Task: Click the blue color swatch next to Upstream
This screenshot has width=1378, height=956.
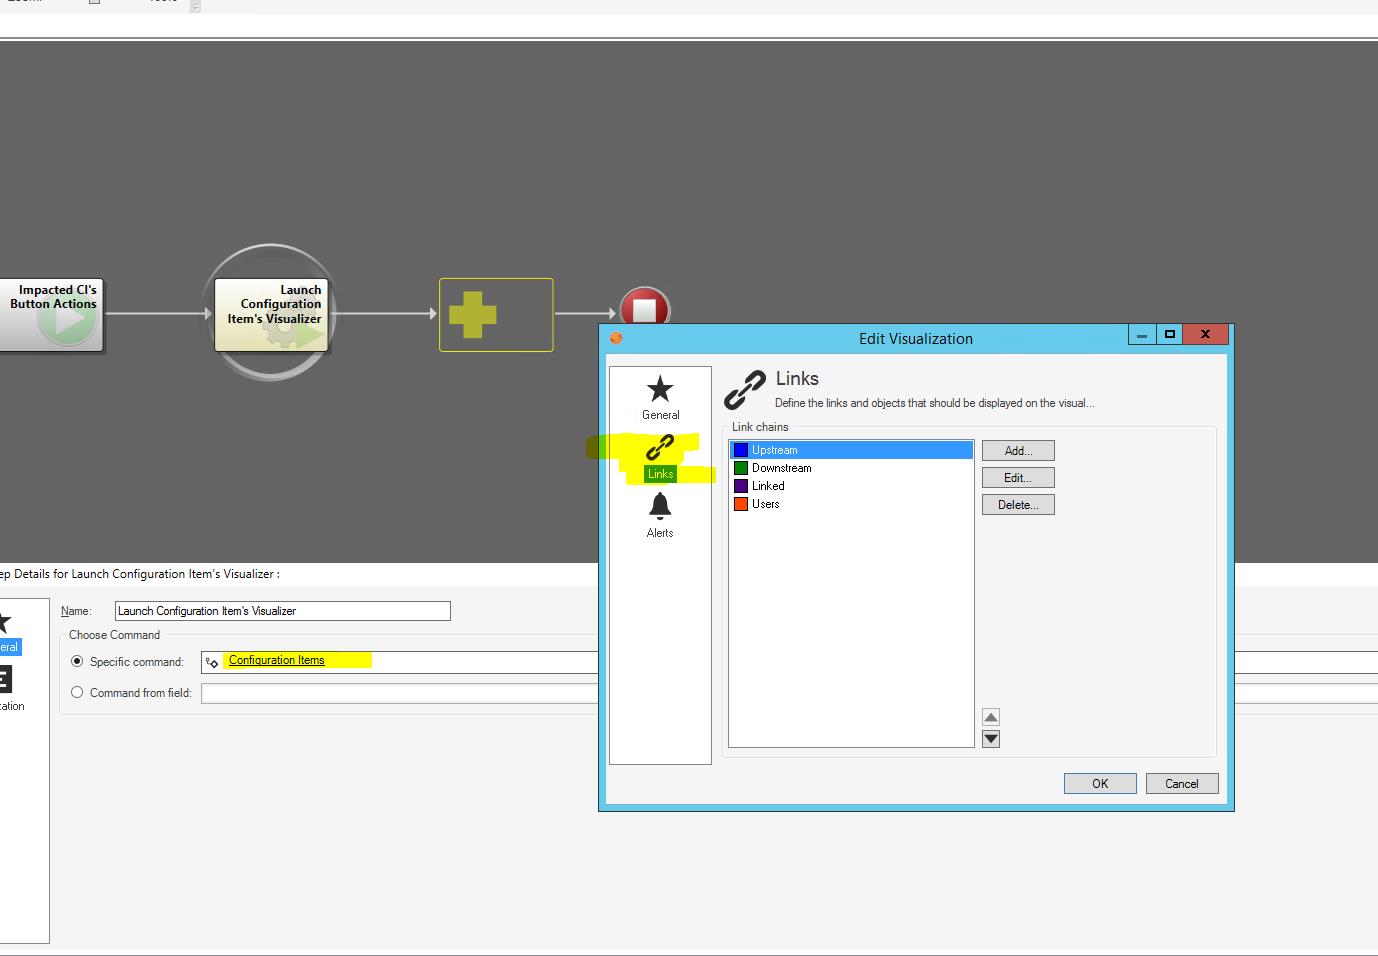Action: pyautogui.click(x=742, y=449)
